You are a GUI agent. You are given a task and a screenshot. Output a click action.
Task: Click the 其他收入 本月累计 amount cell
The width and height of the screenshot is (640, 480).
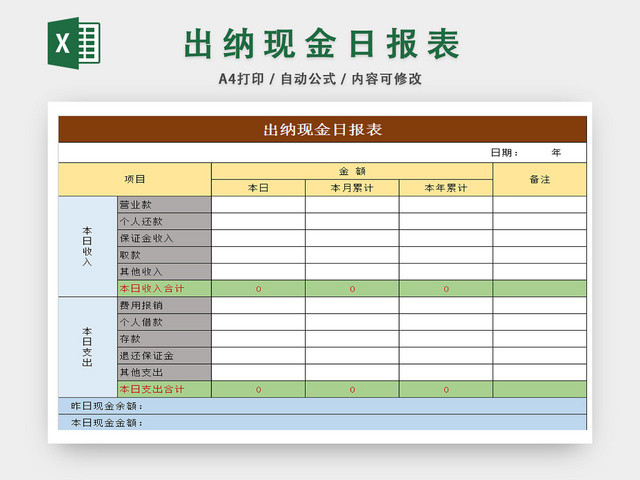pos(352,271)
